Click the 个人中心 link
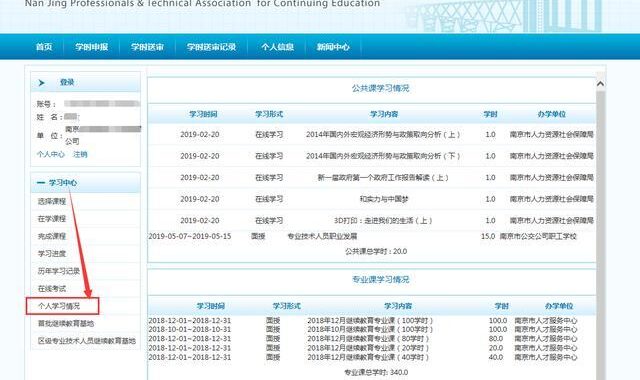Viewport: 640px width, 380px height. point(51,154)
